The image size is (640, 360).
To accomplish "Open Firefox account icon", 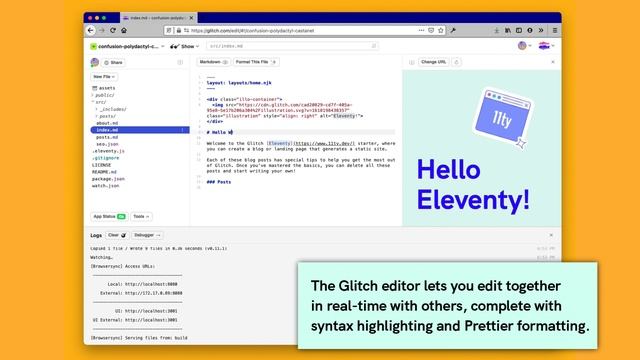I will tap(530, 30).
